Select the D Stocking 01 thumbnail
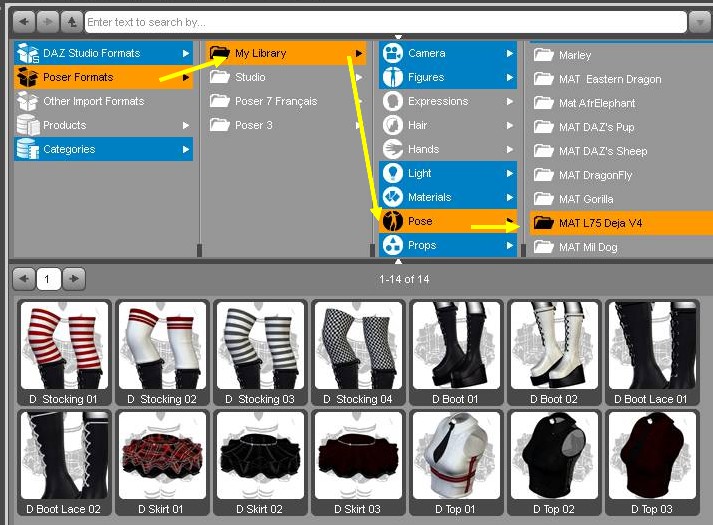The width and height of the screenshot is (713, 525). point(64,352)
